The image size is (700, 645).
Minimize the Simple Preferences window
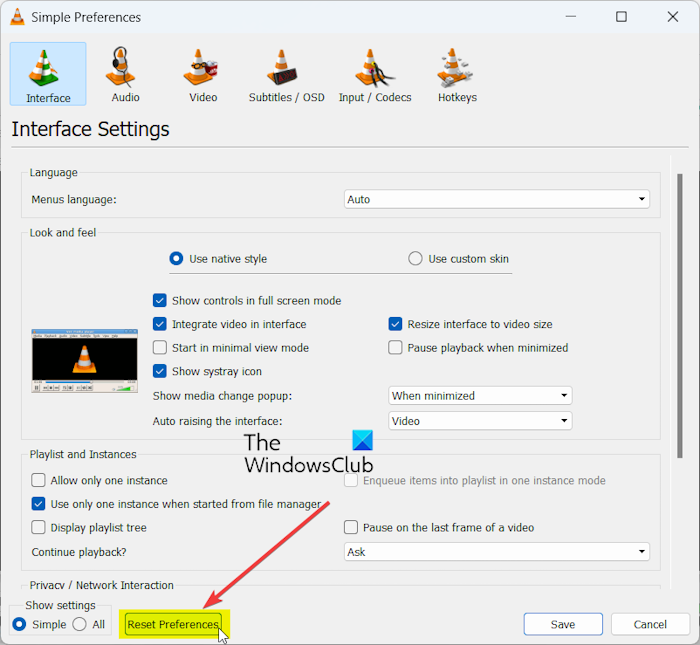click(571, 17)
